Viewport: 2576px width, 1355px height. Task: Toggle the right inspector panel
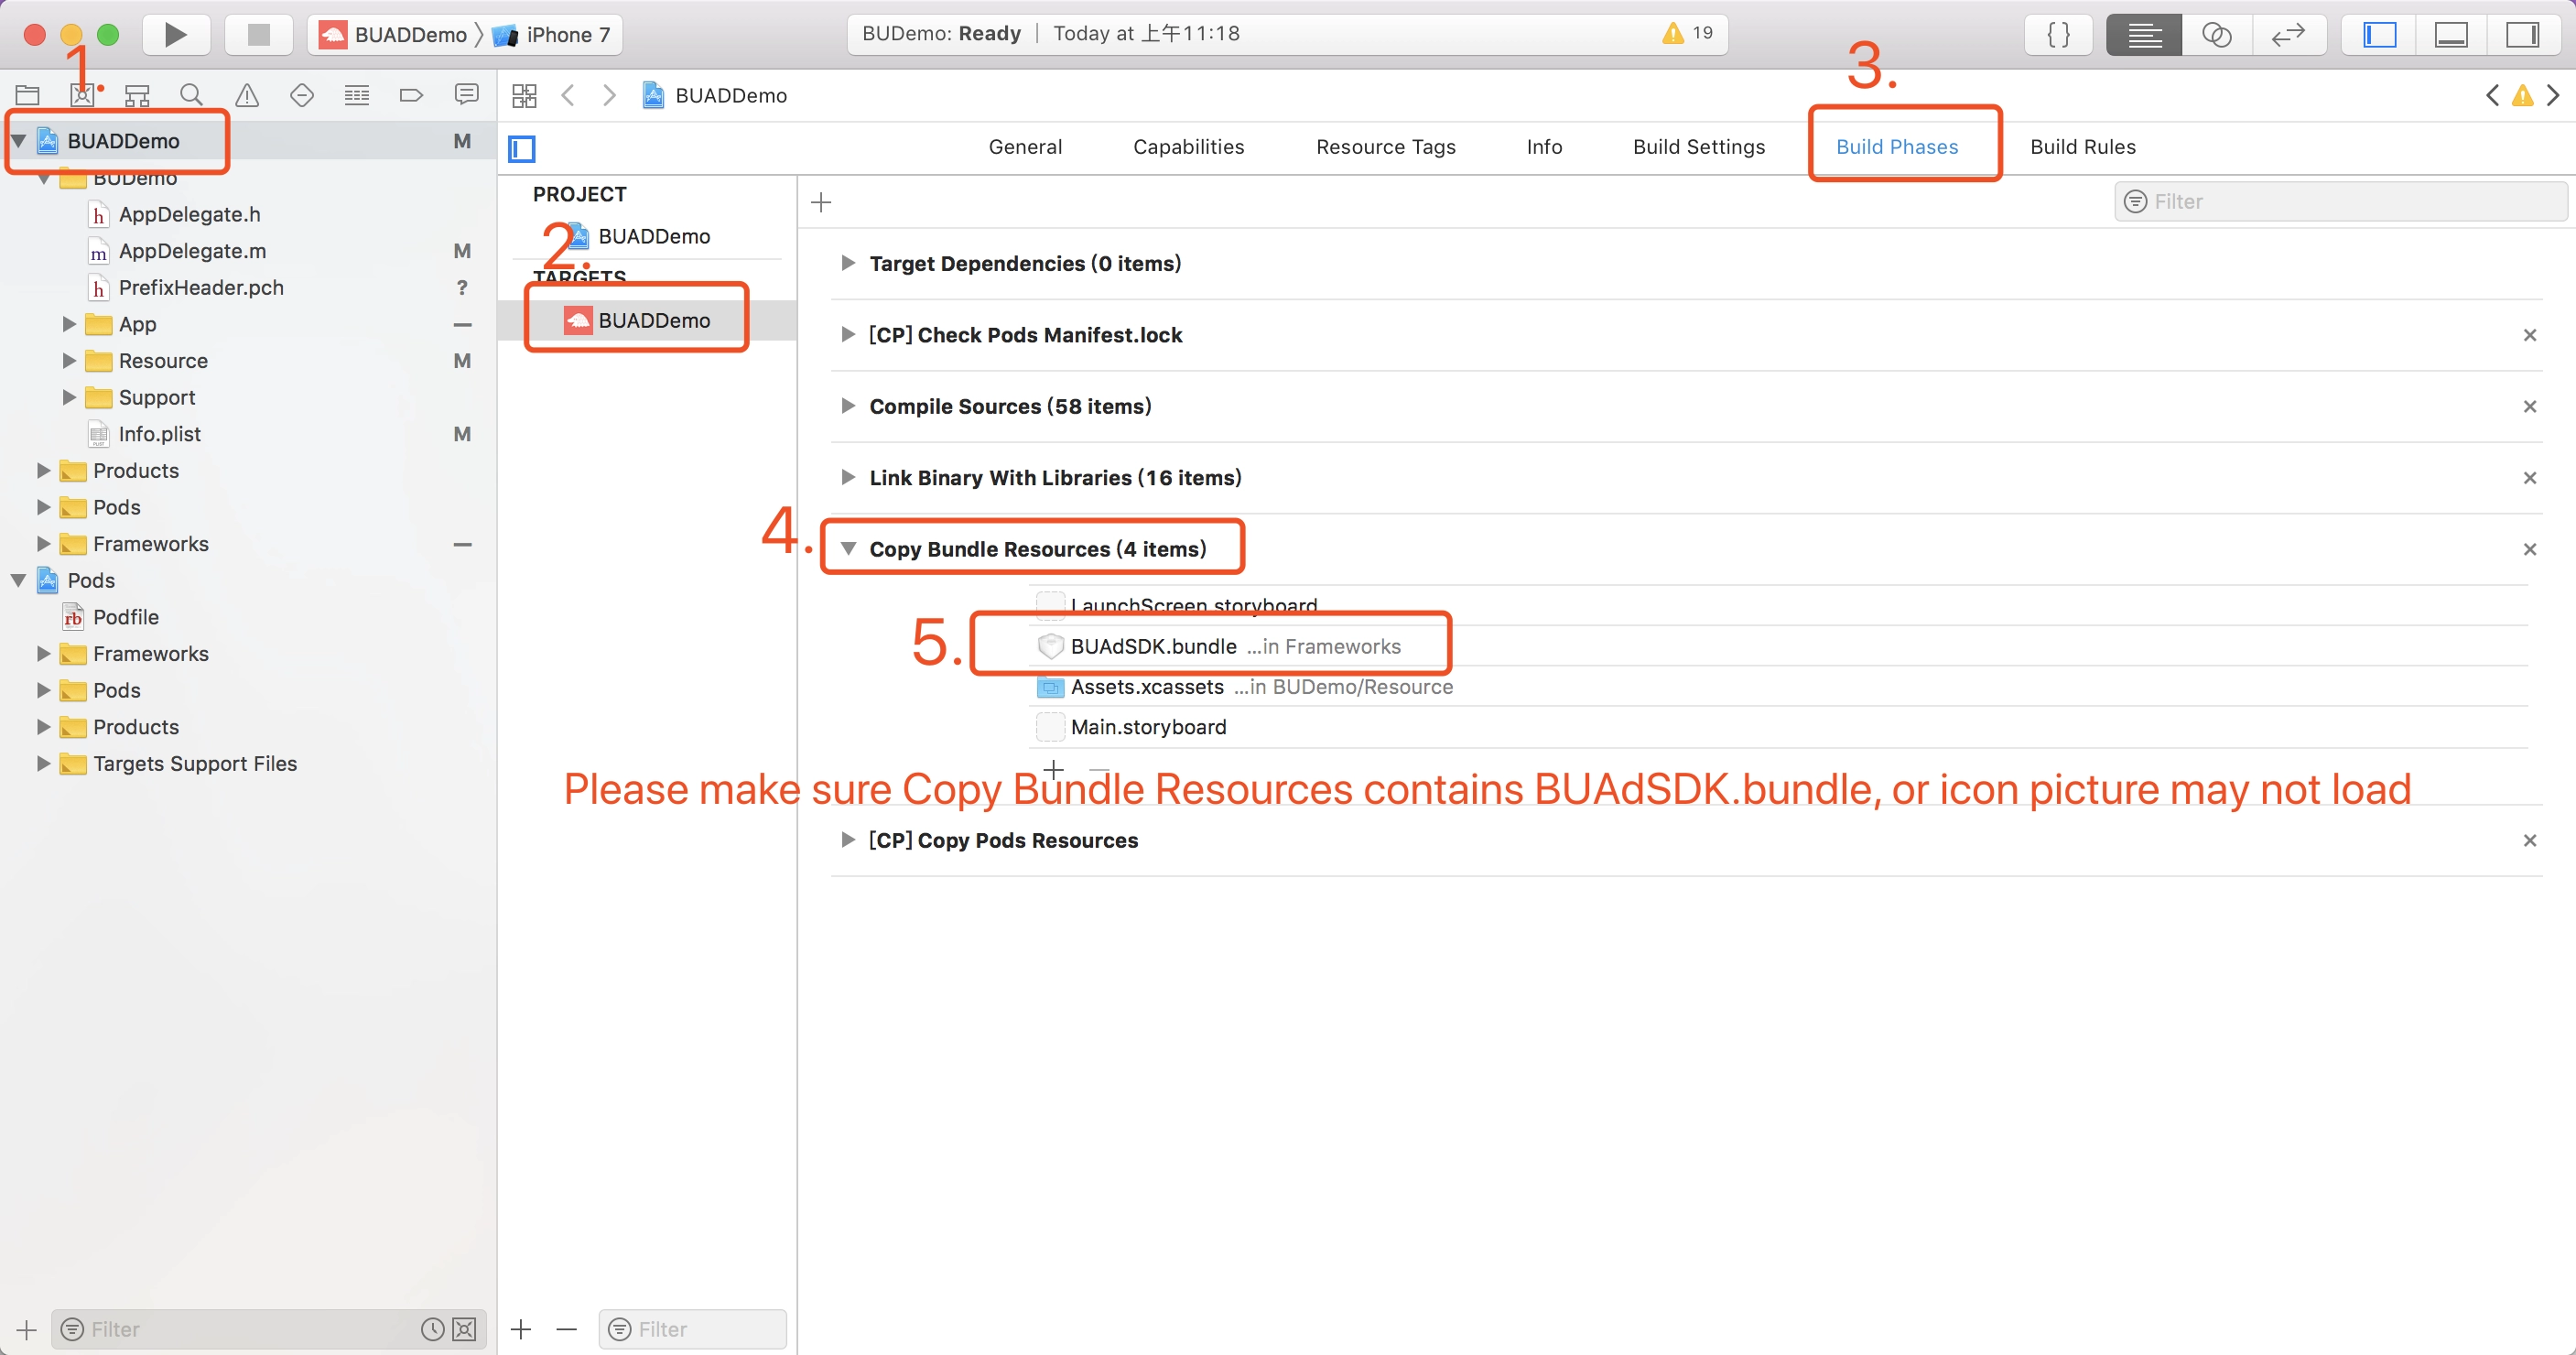tap(2523, 34)
